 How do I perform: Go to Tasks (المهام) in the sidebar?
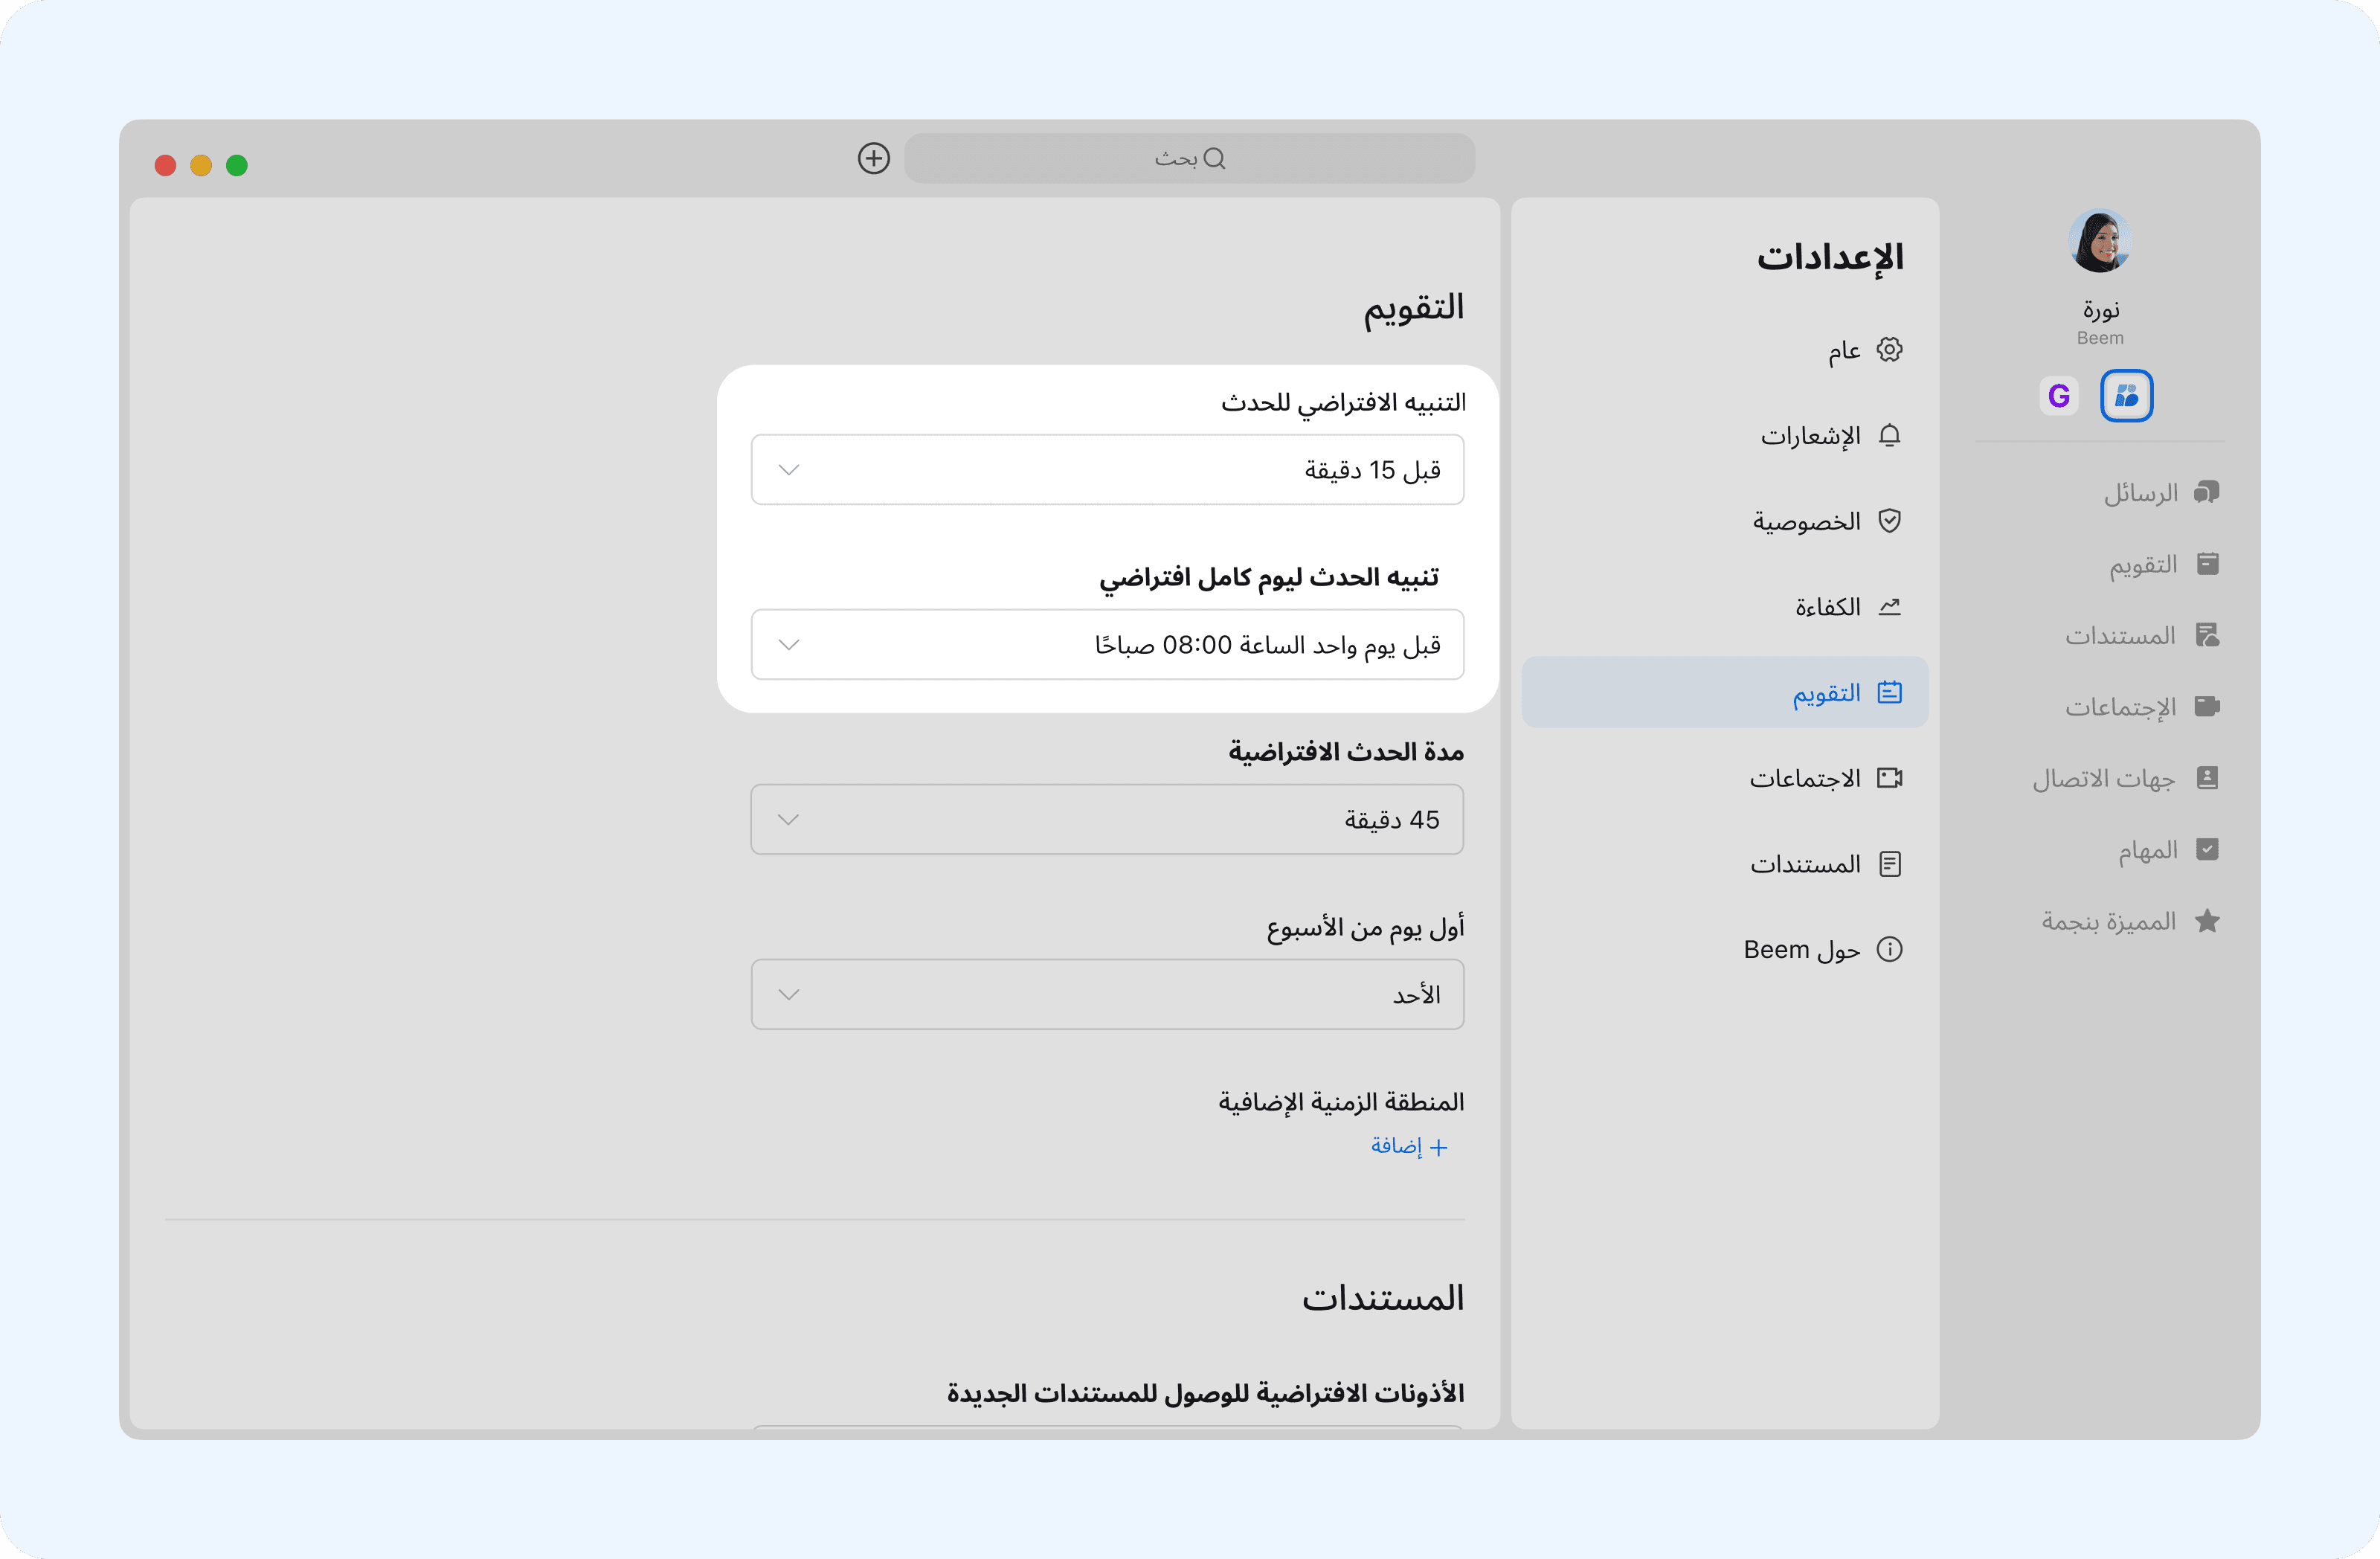(2165, 850)
